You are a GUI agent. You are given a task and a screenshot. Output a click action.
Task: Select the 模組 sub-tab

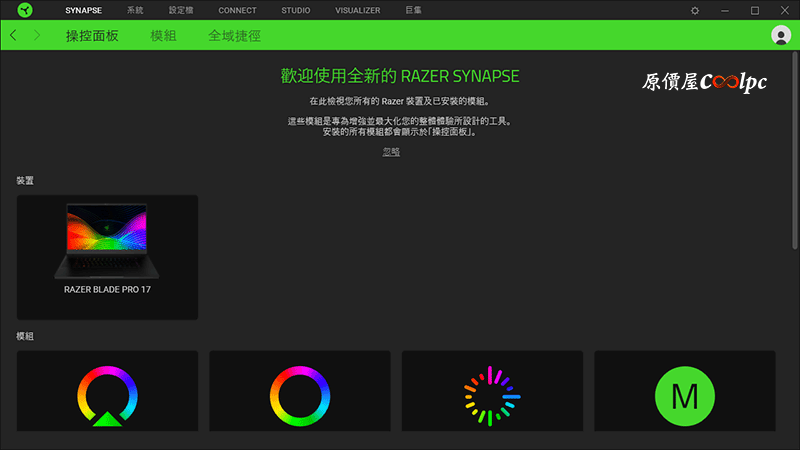(163, 36)
